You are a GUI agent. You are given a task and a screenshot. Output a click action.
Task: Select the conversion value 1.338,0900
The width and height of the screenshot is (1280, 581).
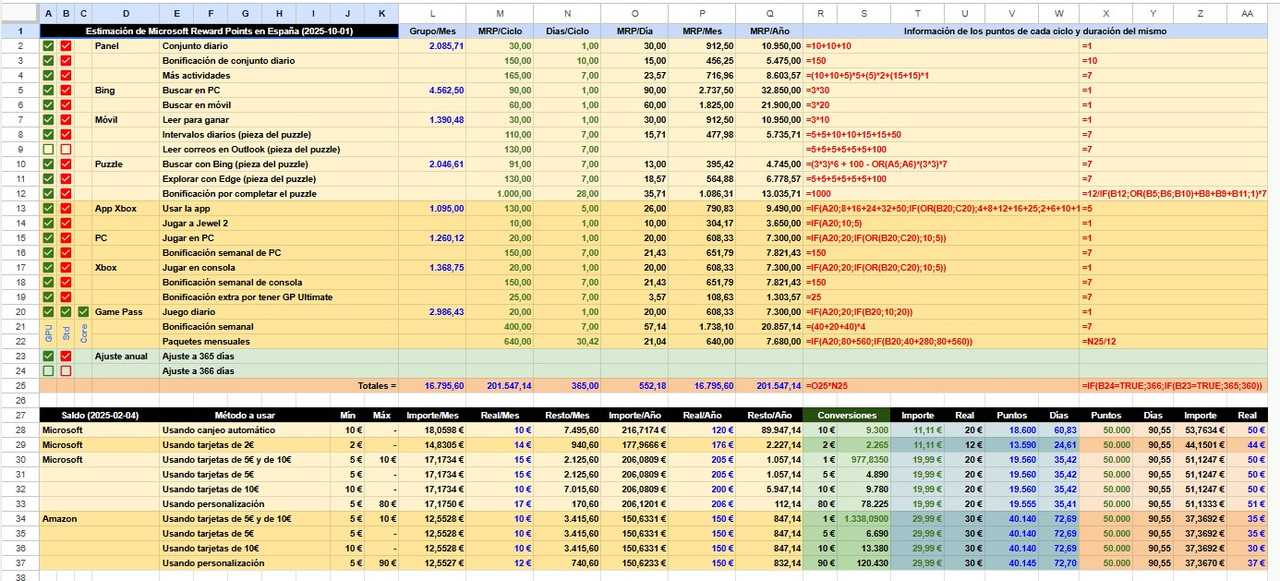(x=865, y=519)
